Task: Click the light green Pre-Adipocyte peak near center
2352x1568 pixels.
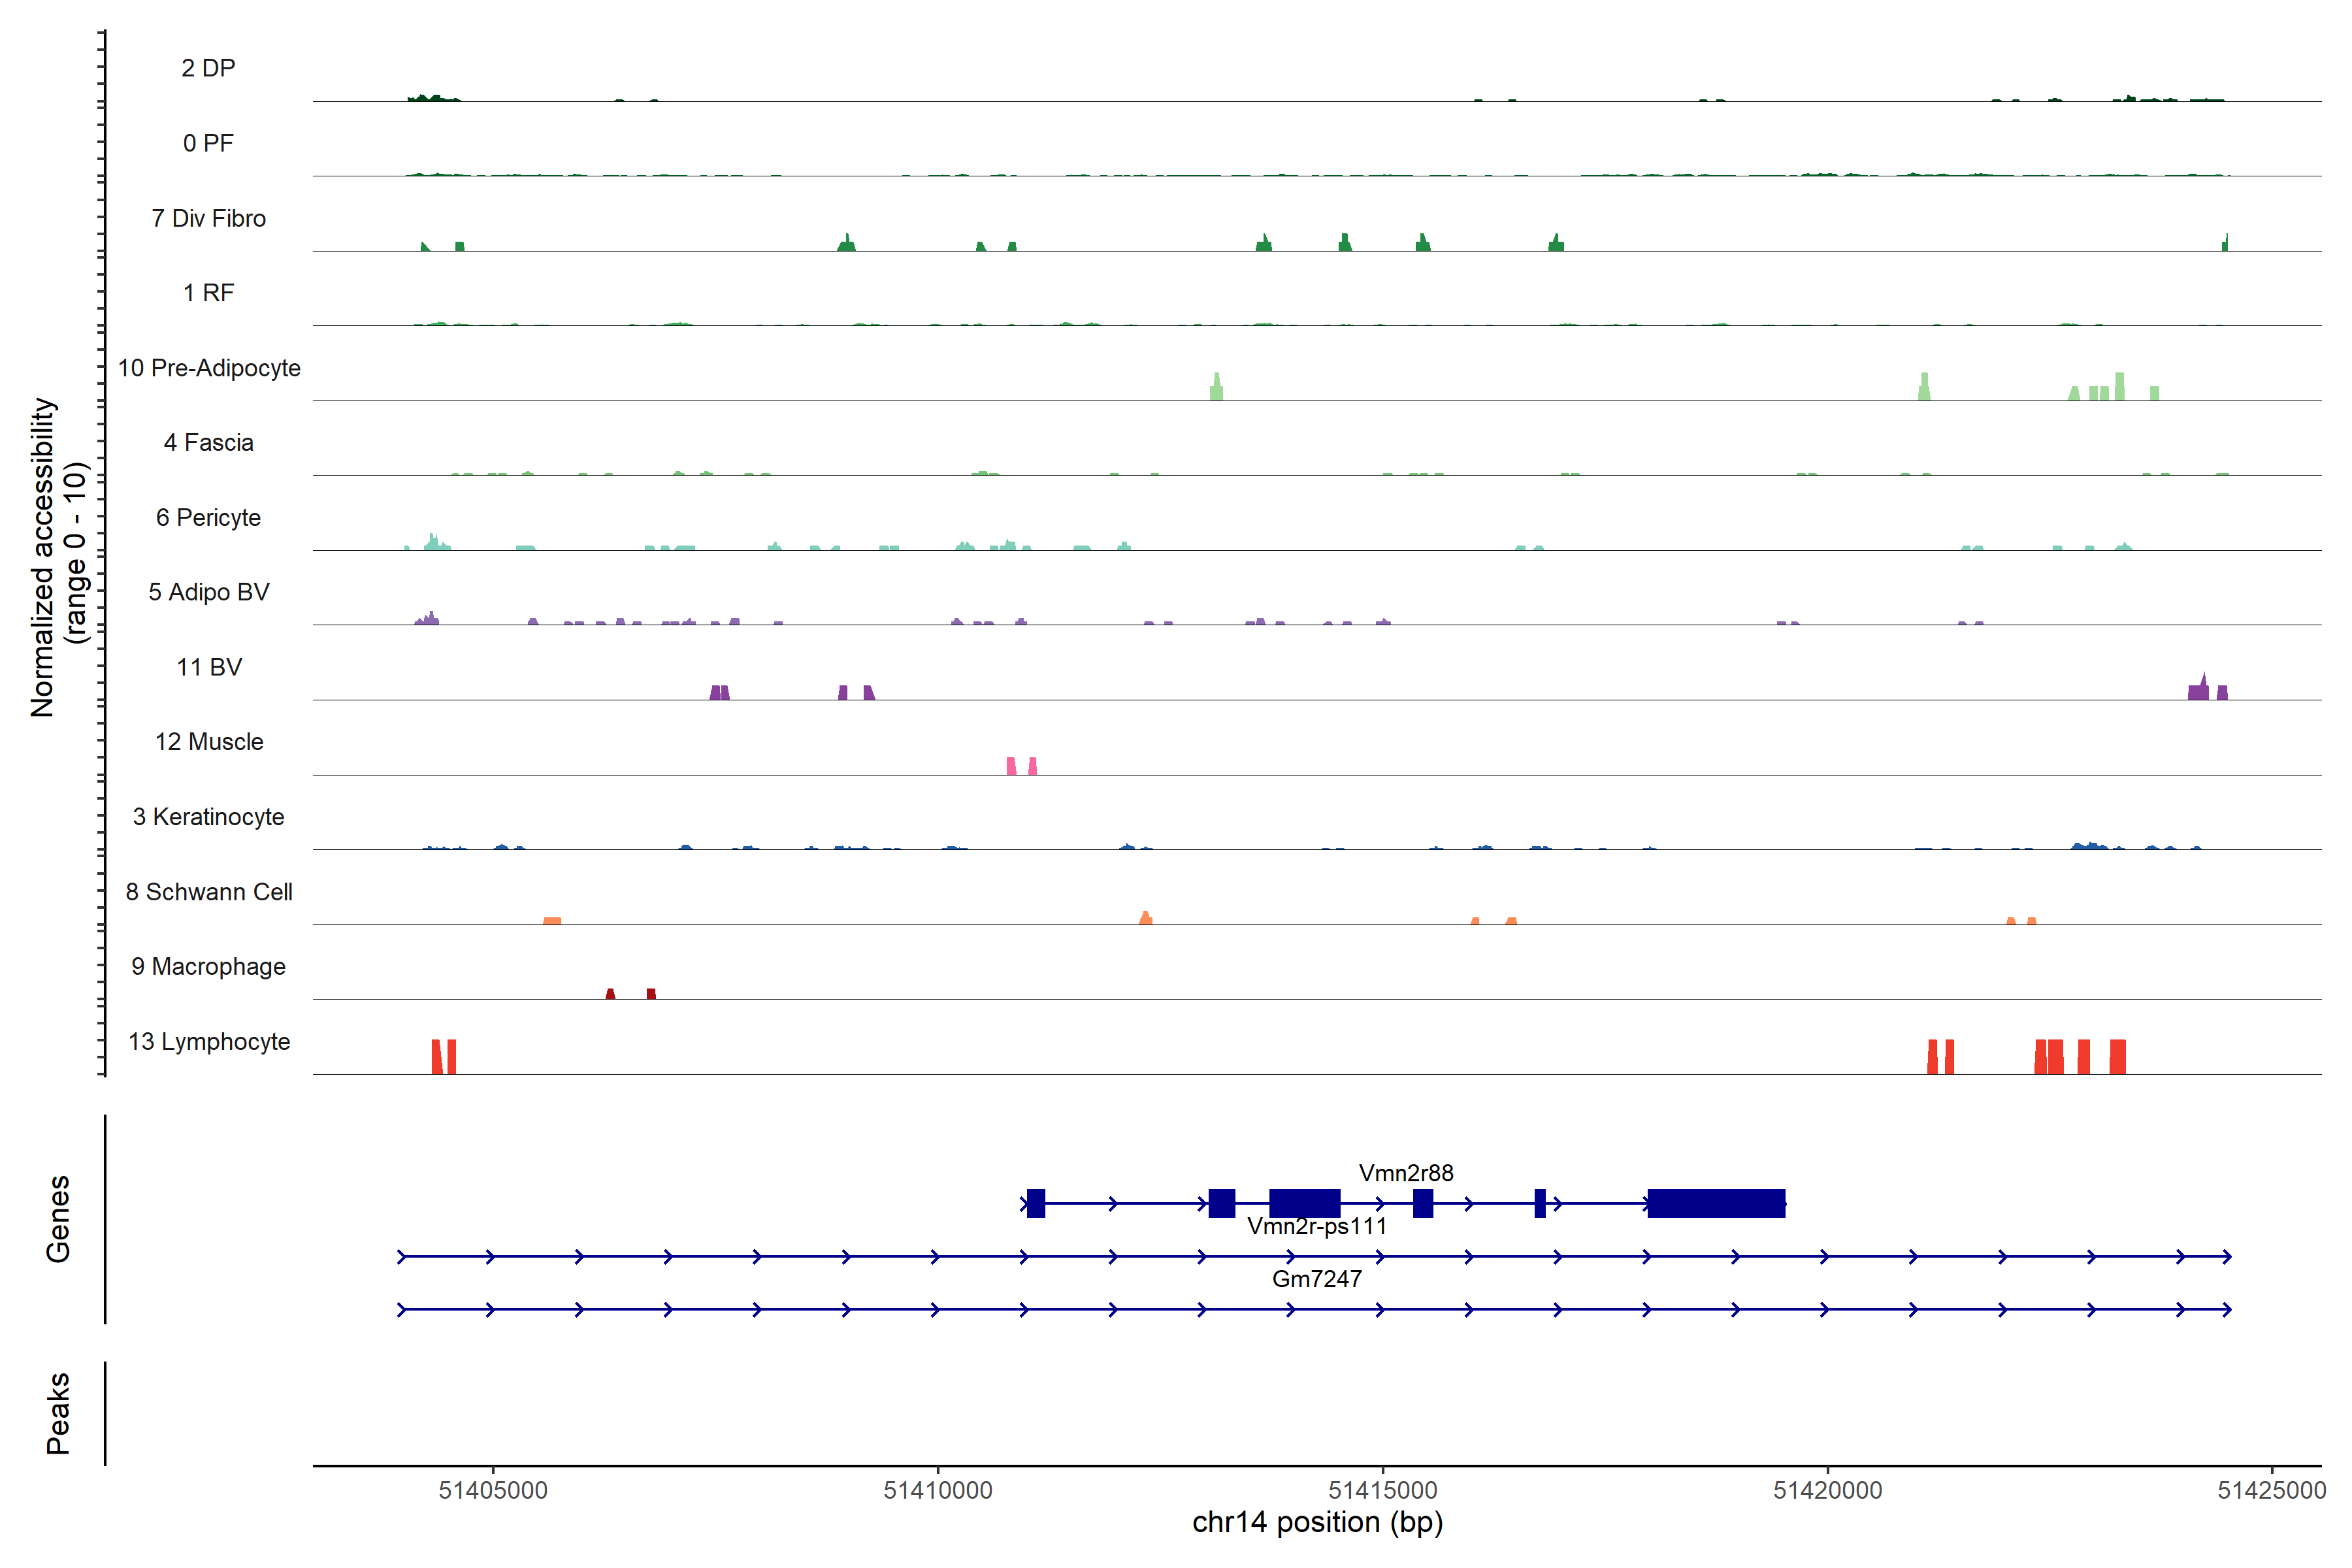Action: coord(1216,388)
